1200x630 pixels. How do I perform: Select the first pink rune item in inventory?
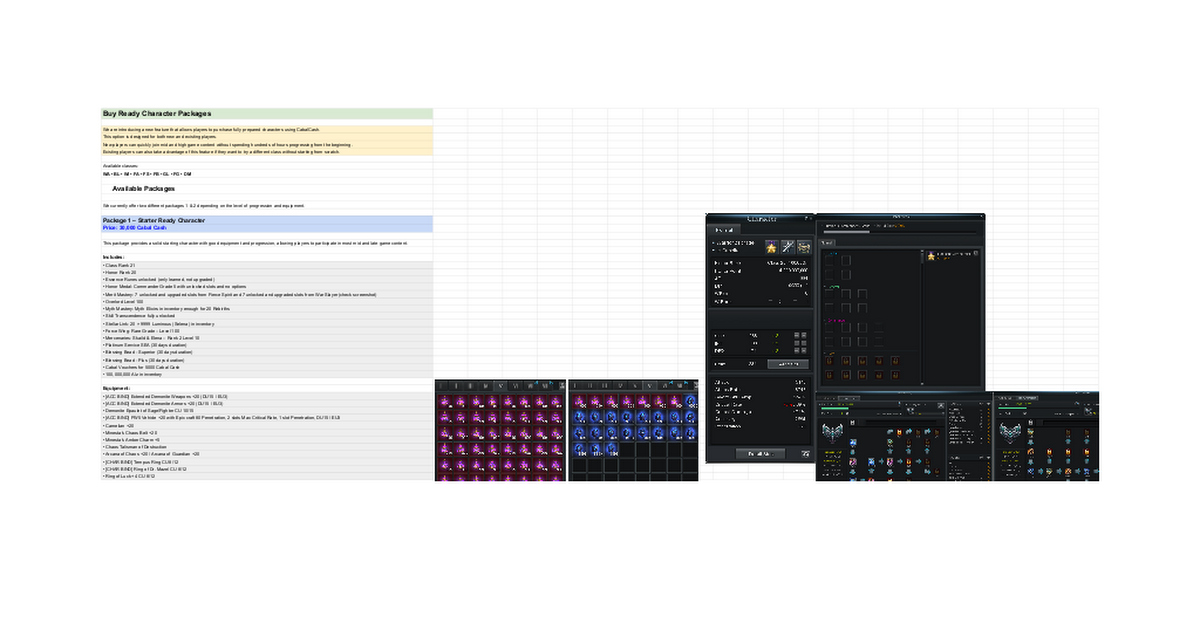click(446, 401)
